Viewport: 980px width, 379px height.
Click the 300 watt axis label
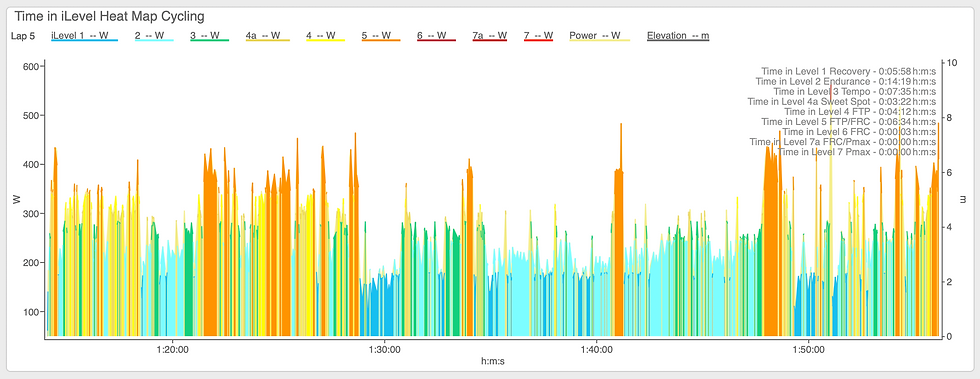point(32,214)
